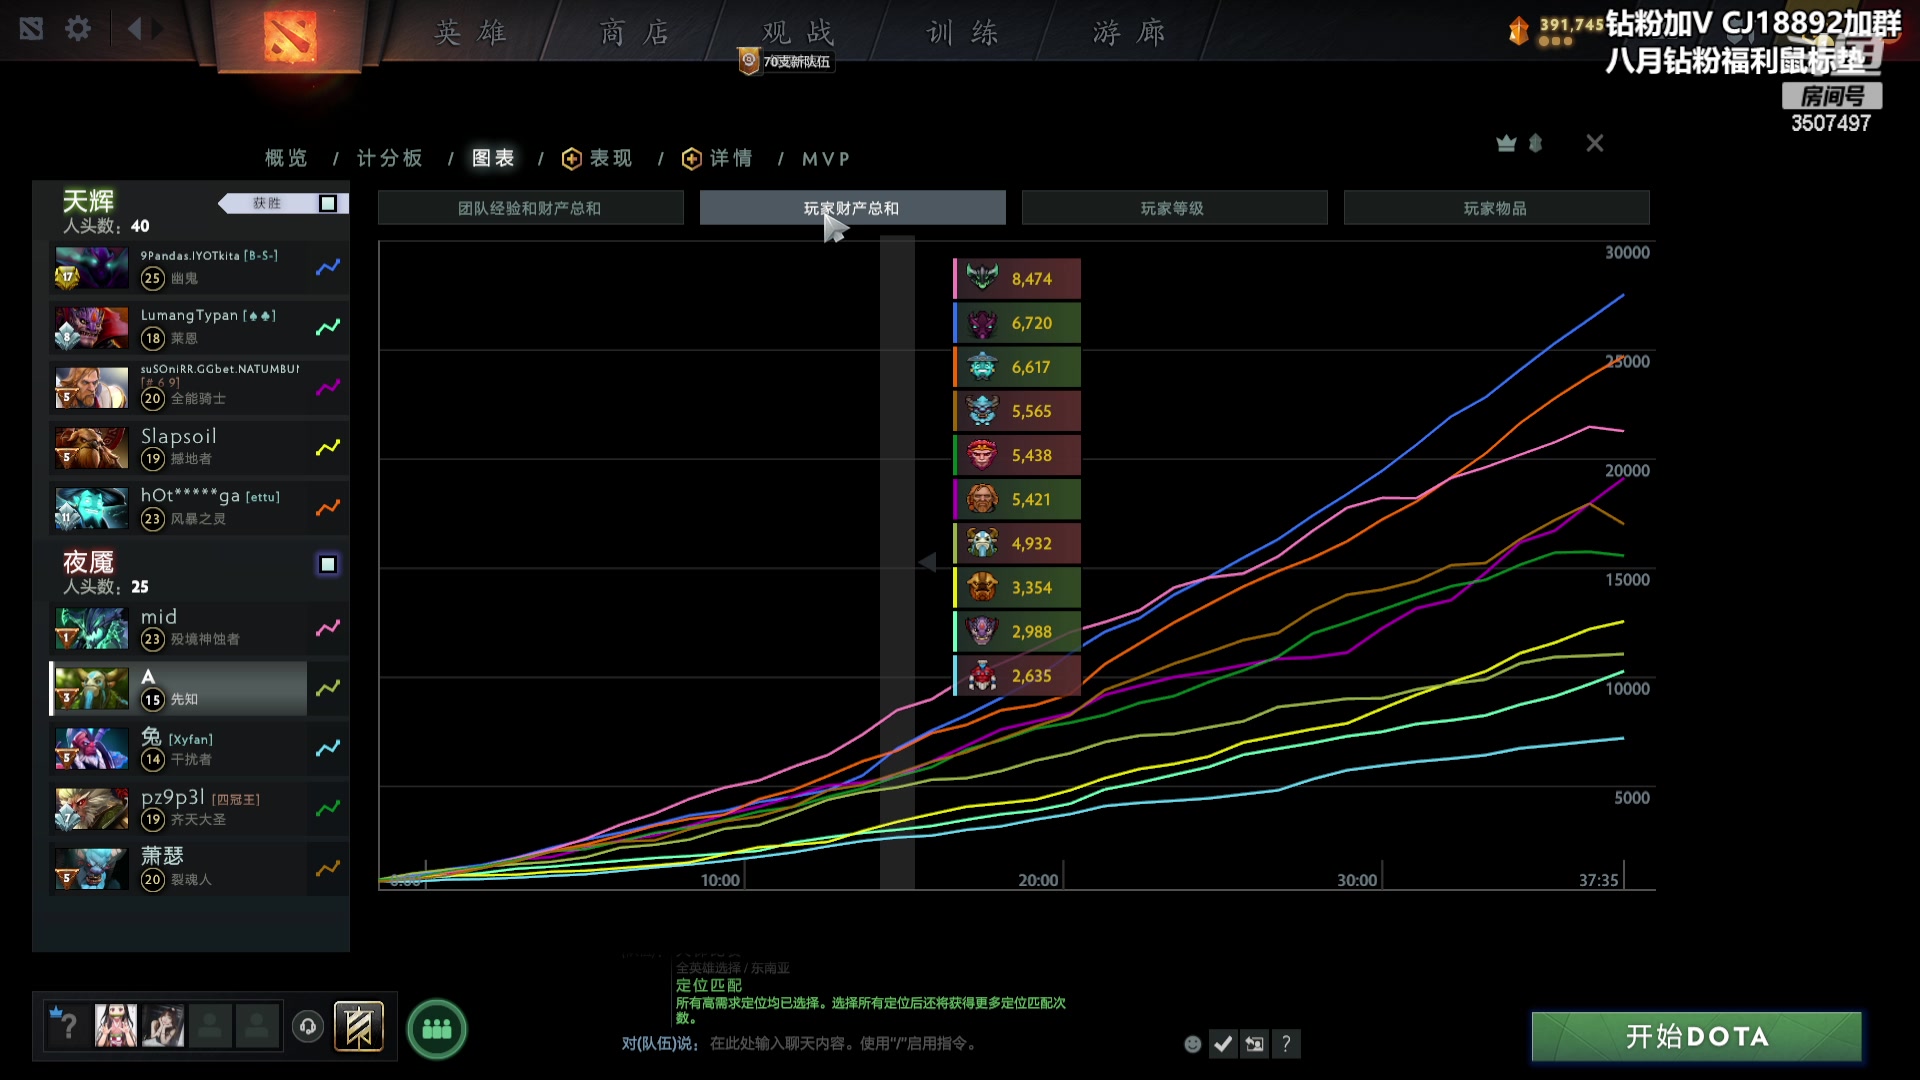This screenshot has width=1920, height=1080.
Task: Toggle graph line for player 萧瑟
Action: point(328,868)
